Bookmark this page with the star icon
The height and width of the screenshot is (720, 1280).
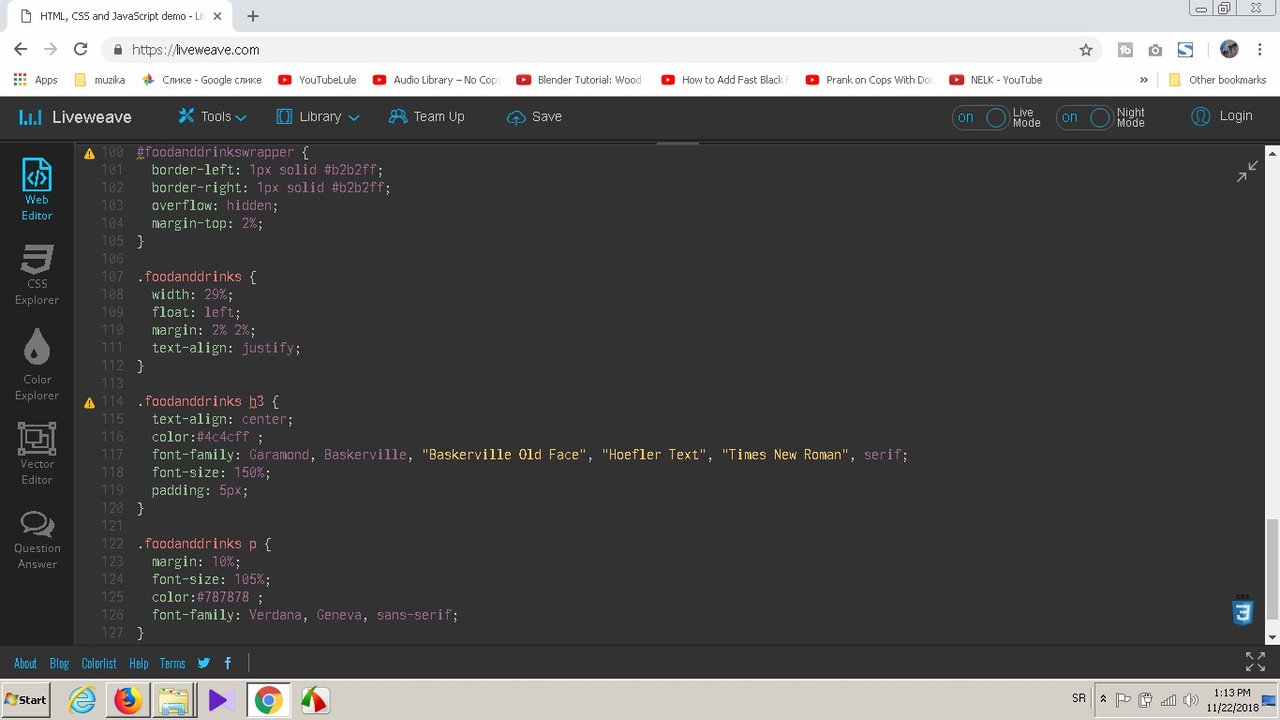[1086, 49]
